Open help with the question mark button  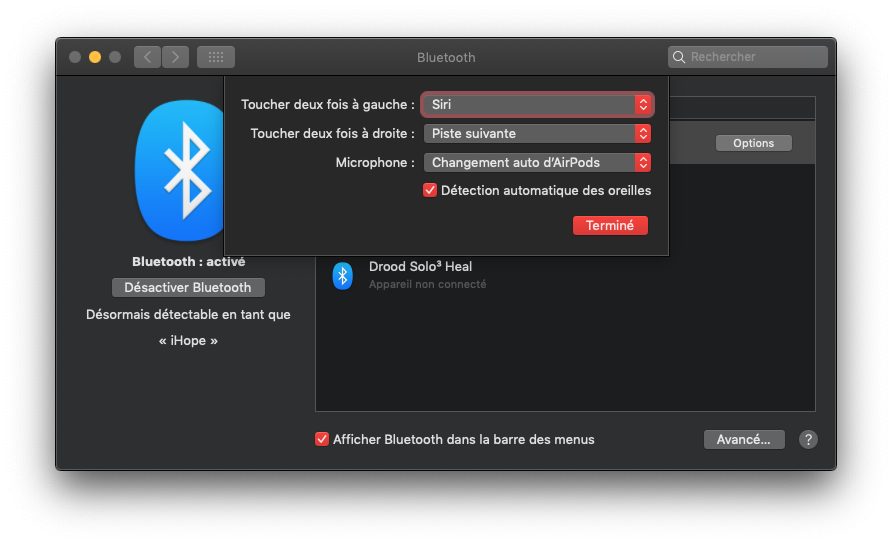808,439
